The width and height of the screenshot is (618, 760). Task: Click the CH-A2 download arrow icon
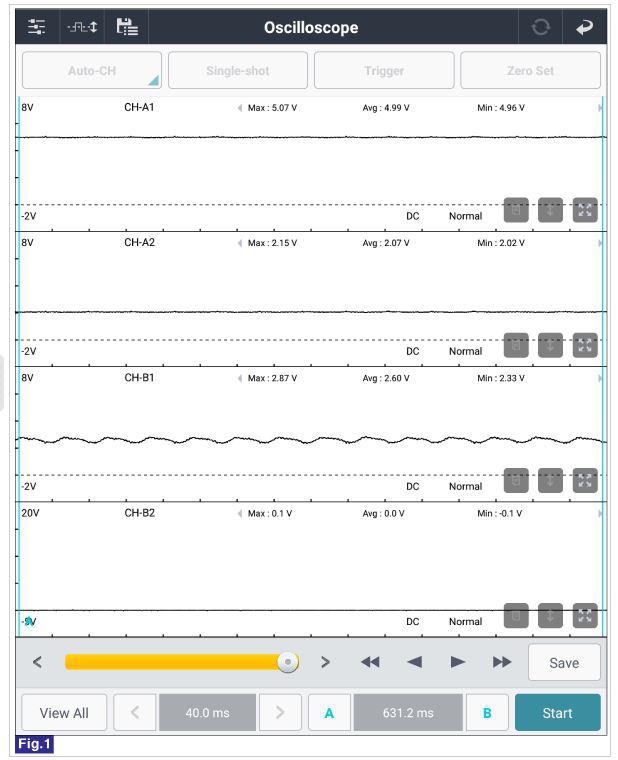[551, 345]
